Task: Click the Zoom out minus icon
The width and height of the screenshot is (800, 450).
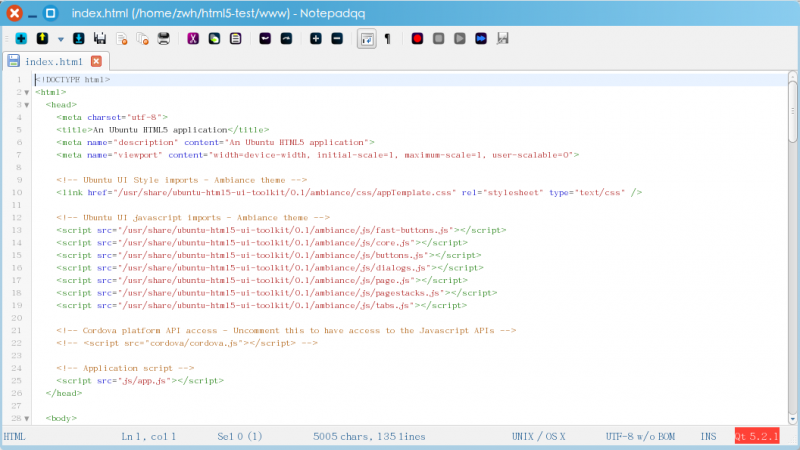Action: point(336,38)
